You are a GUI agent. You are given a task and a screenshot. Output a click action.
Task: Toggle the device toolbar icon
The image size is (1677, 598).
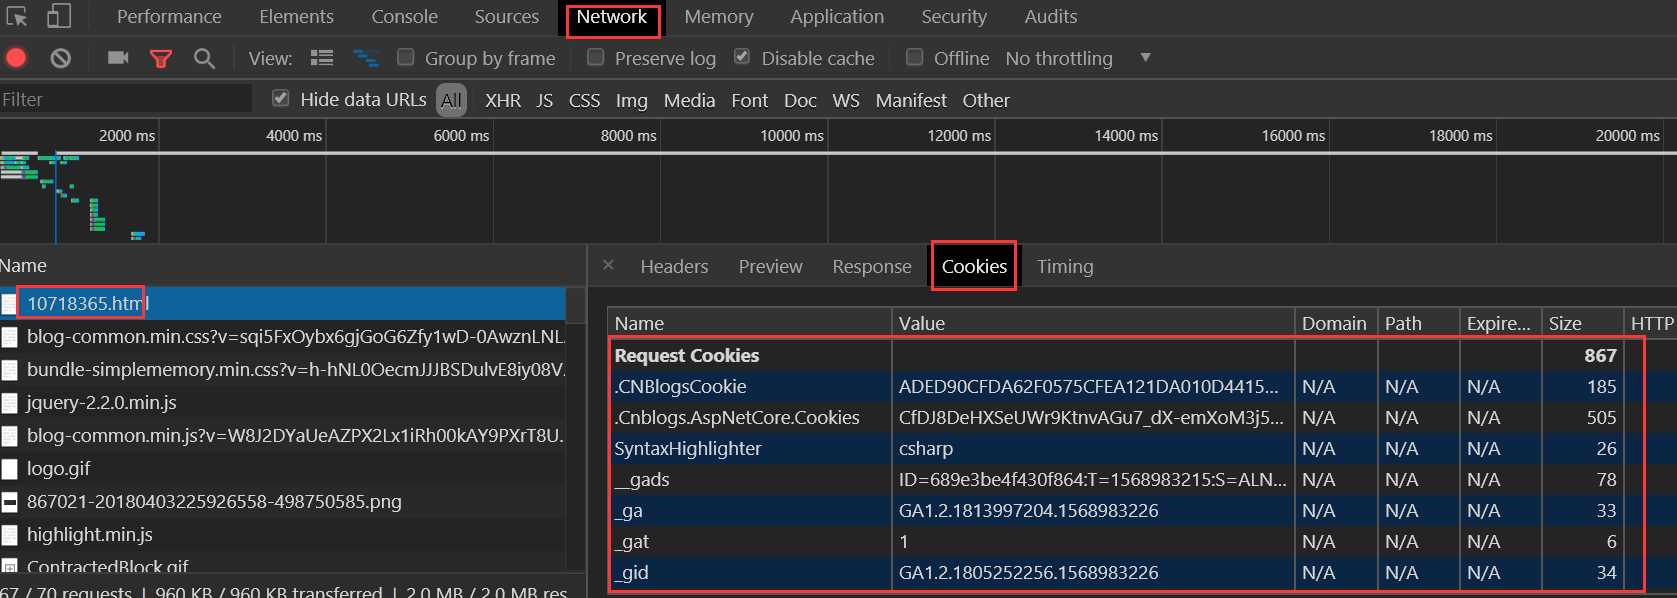59,17
